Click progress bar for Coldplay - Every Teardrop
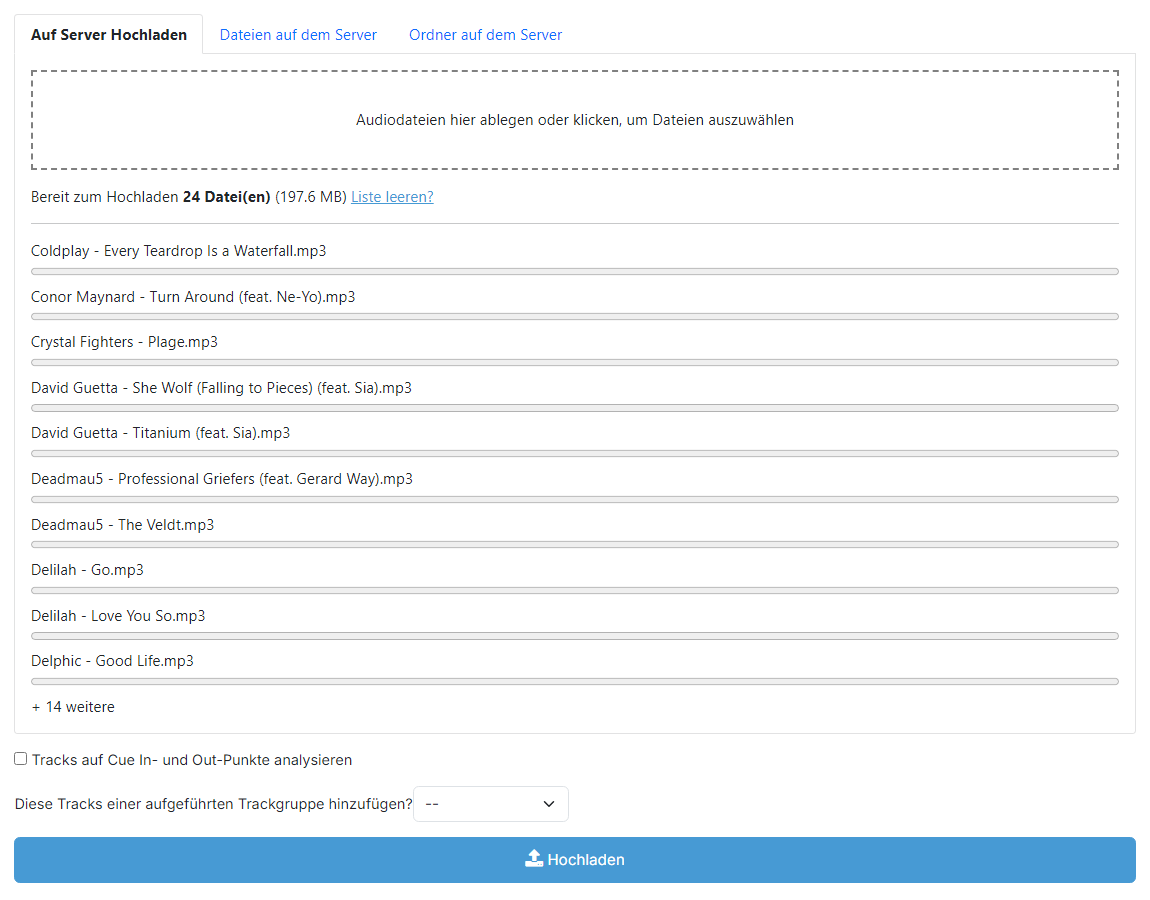 (x=575, y=271)
